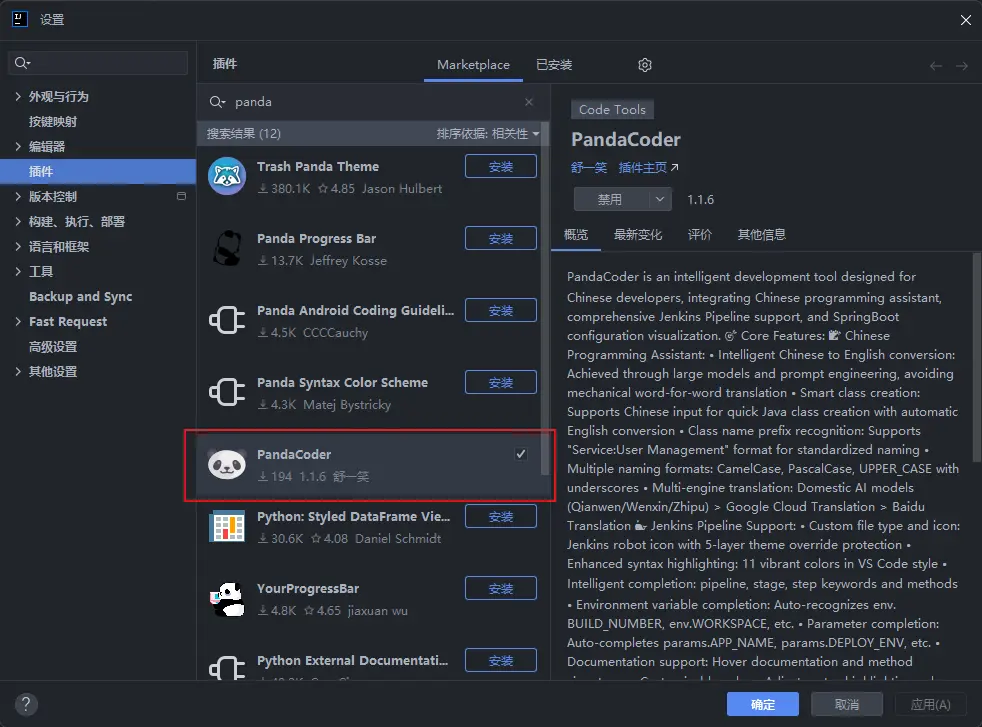This screenshot has height=727, width=982.
Task: Switch to the 已安装 tab
Action: 554,64
